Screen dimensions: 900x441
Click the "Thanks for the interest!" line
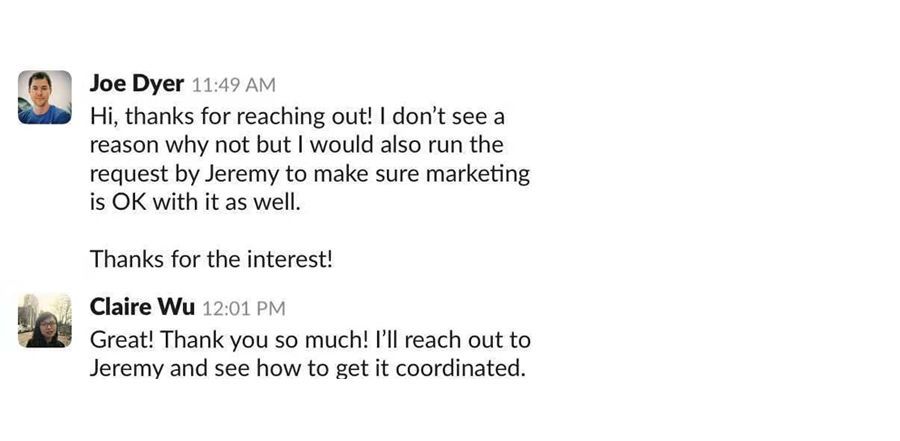pos(210,259)
